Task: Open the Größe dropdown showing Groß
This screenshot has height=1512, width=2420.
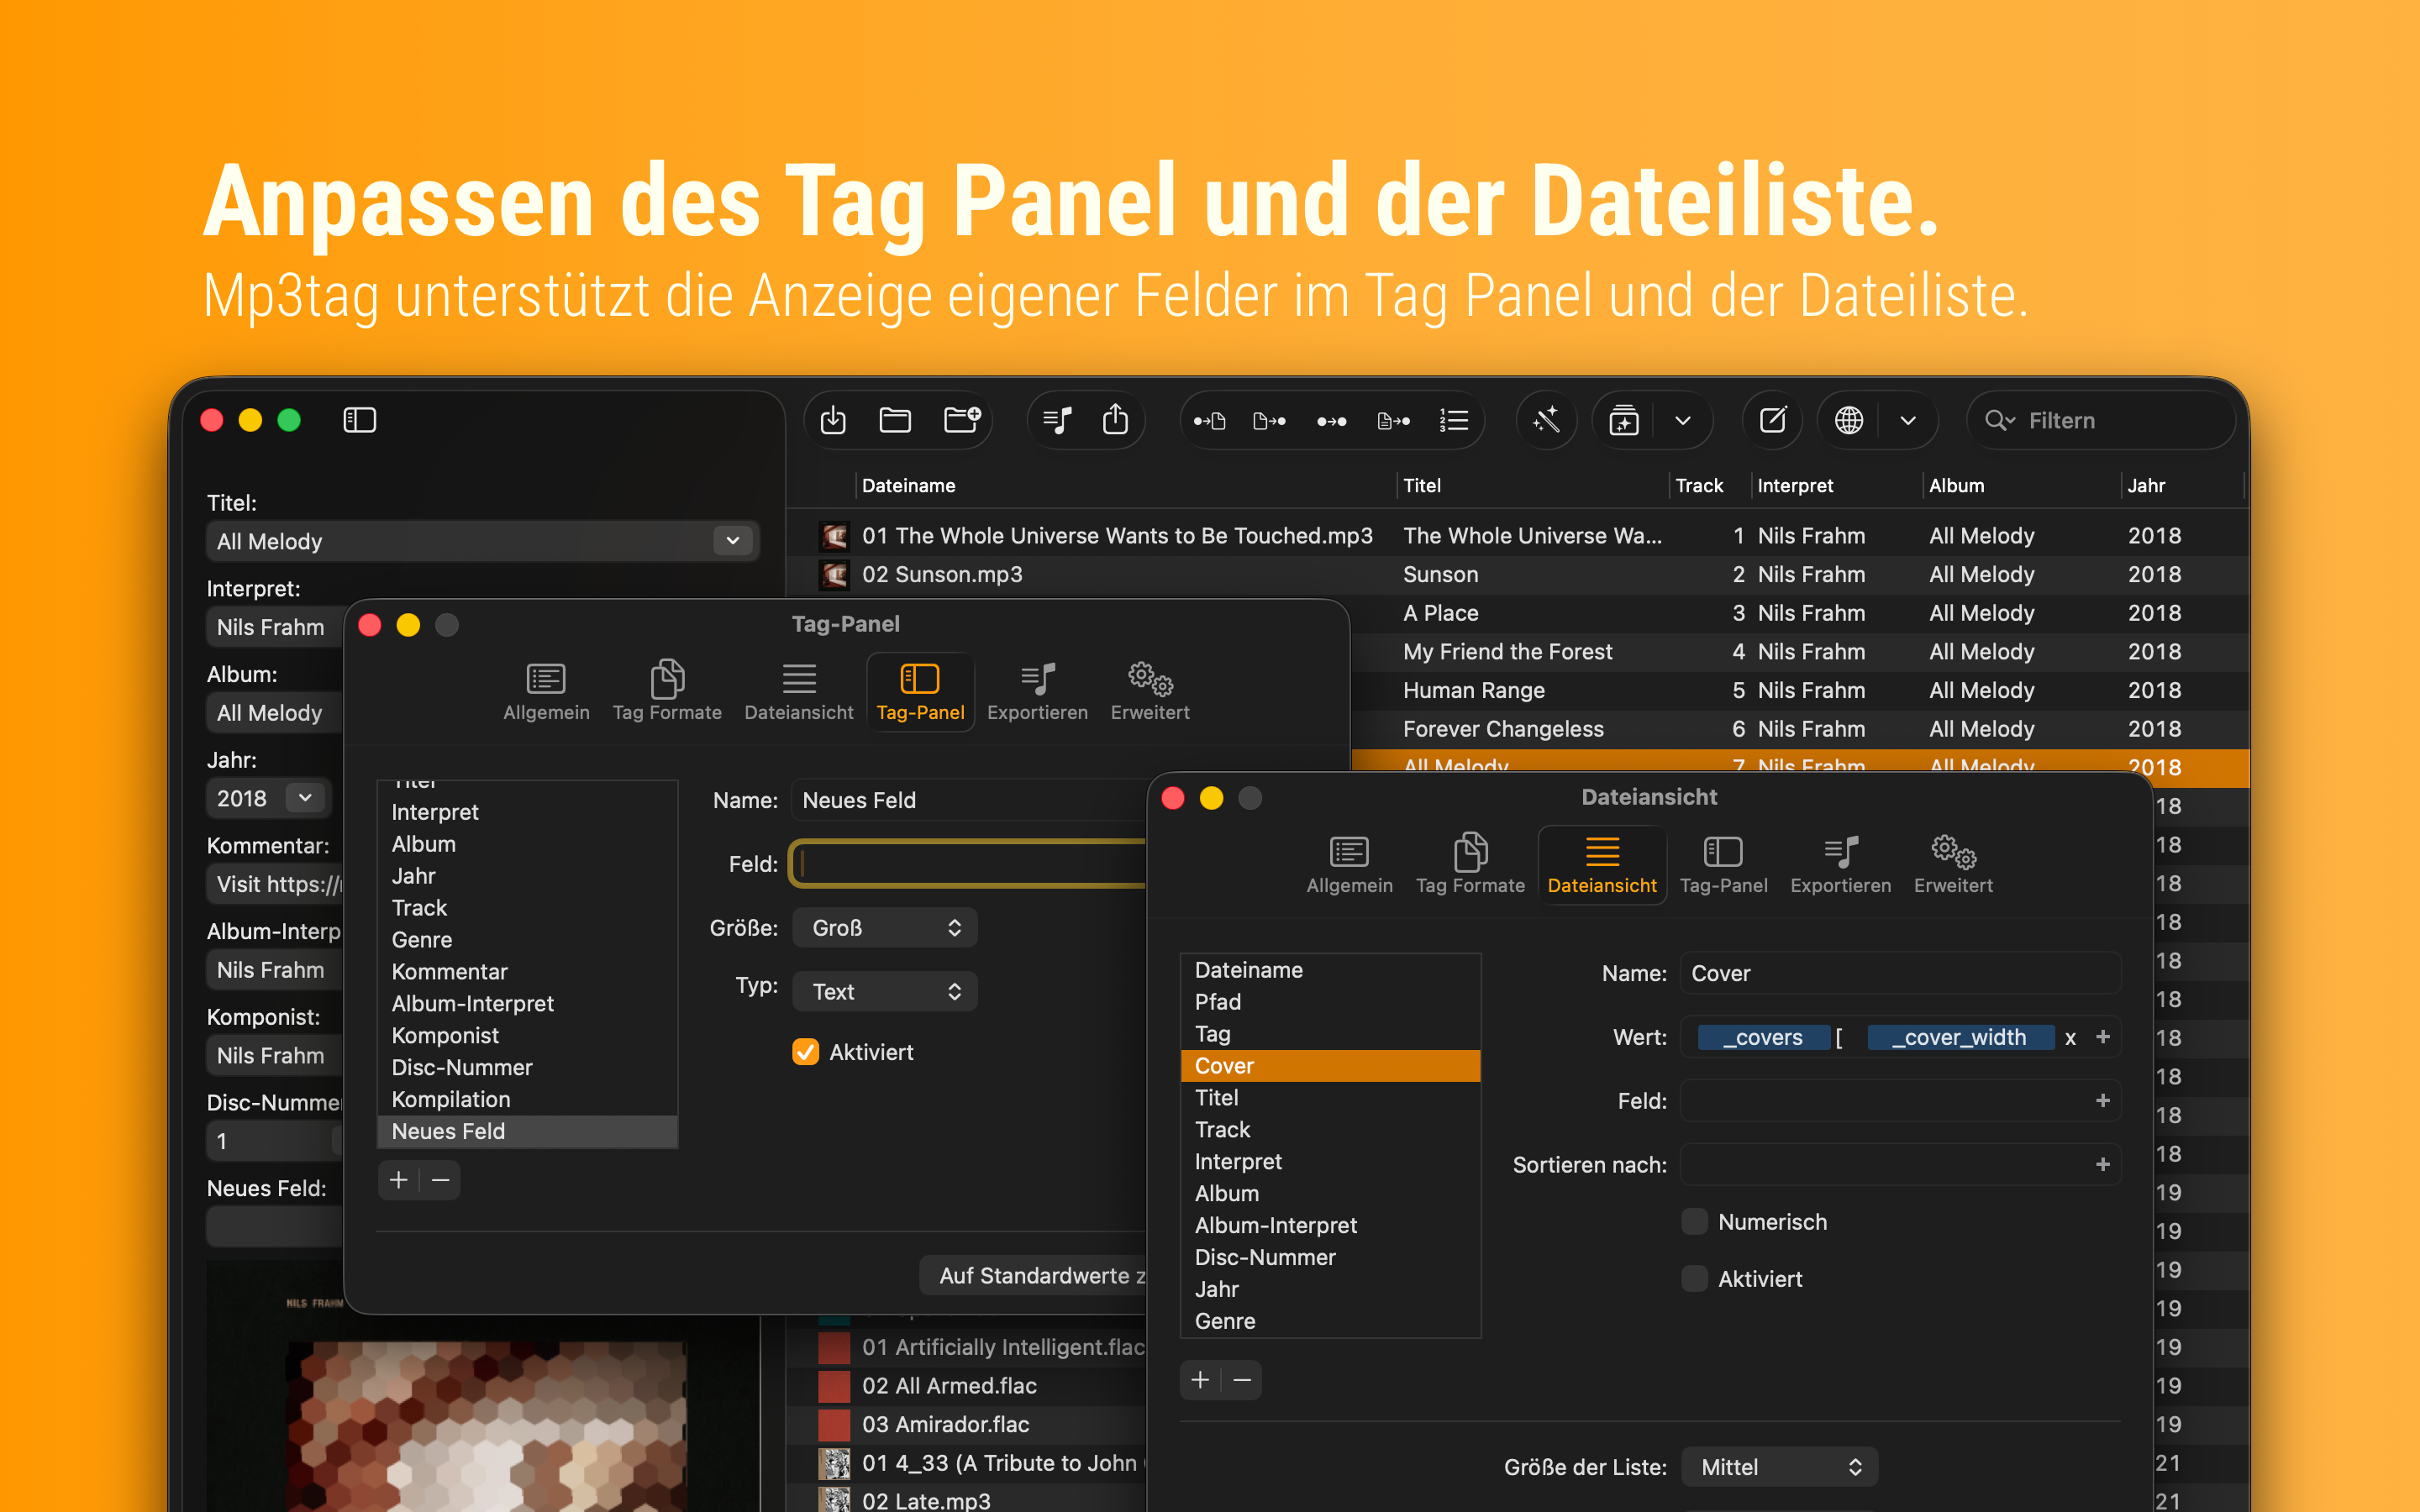Action: [x=884, y=928]
